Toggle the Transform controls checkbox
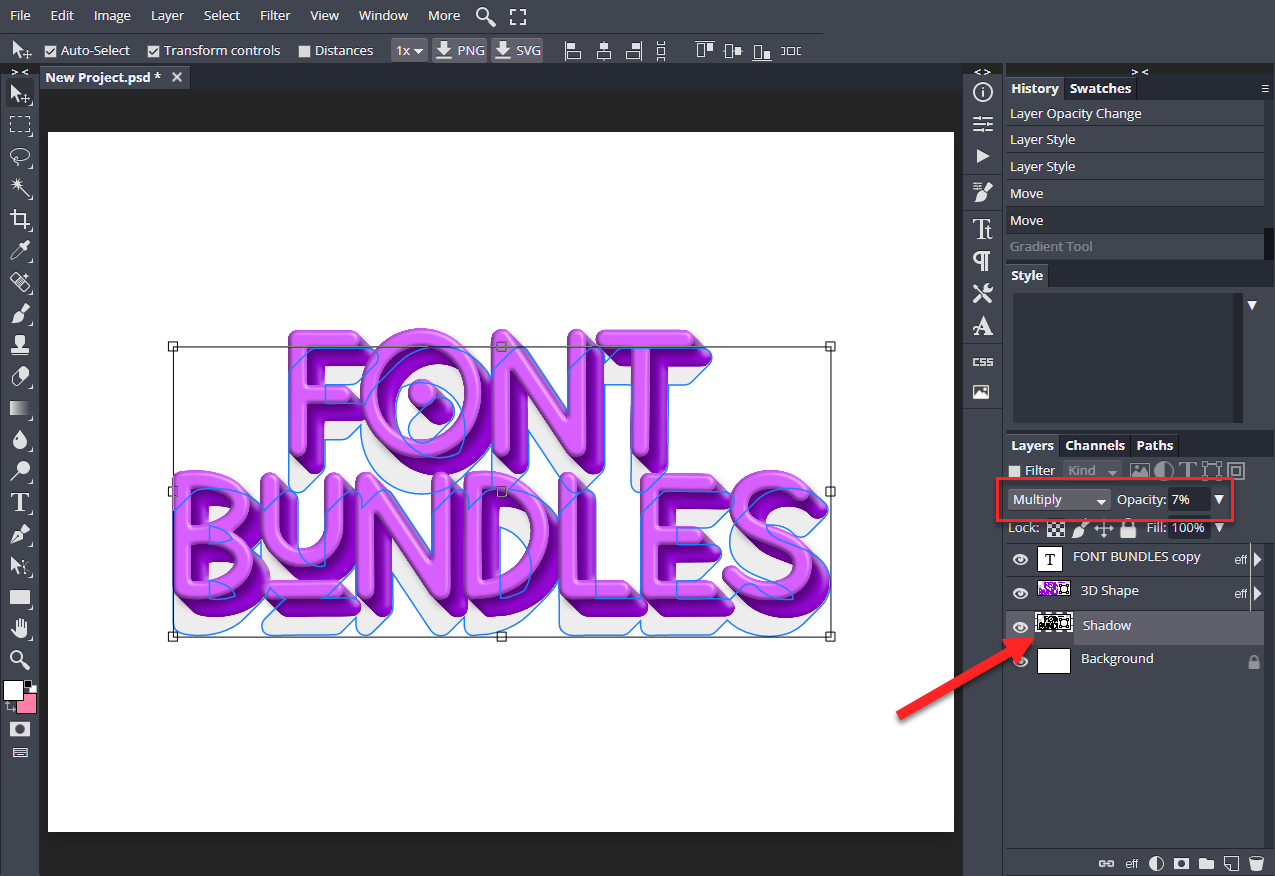The height and width of the screenshot is (876, 1275). pyautogui.click(x=153, y=51)
